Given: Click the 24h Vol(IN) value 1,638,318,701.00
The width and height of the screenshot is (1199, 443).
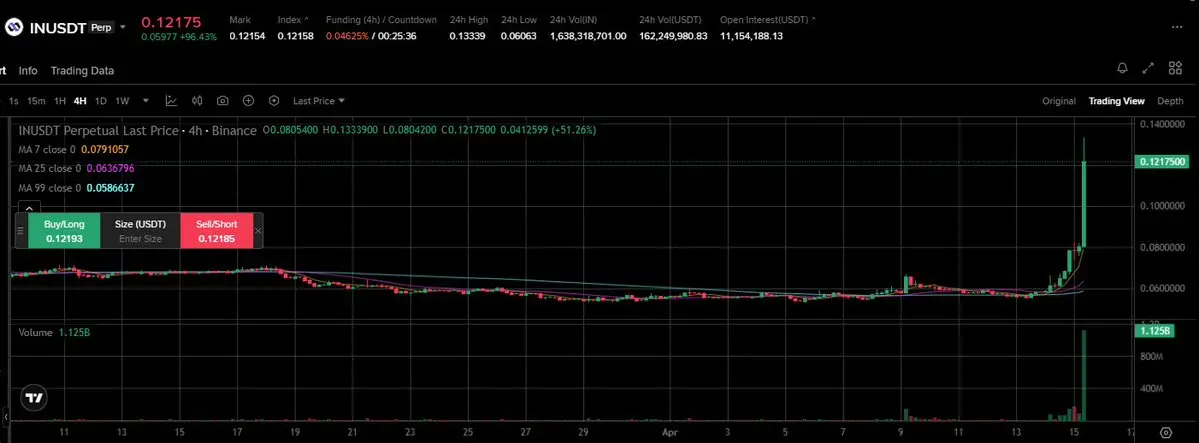Looking at the screenshot, I should pos(588,36).
